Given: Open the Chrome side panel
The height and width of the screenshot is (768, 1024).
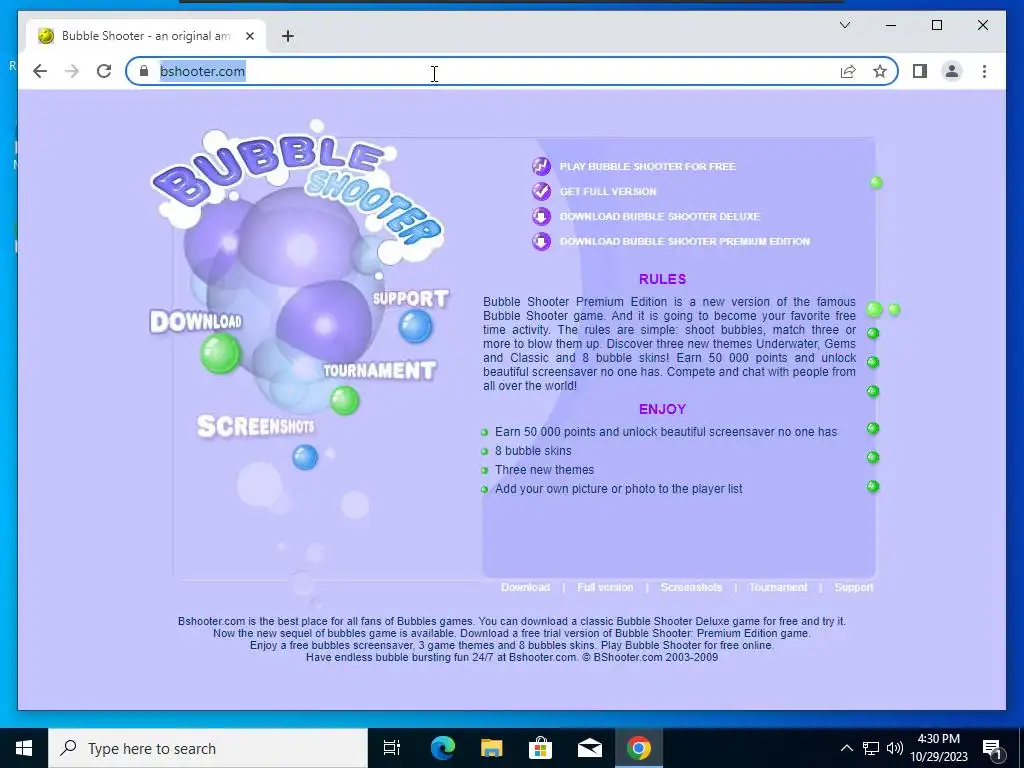Looking at the screenshot, I should 920,71.
